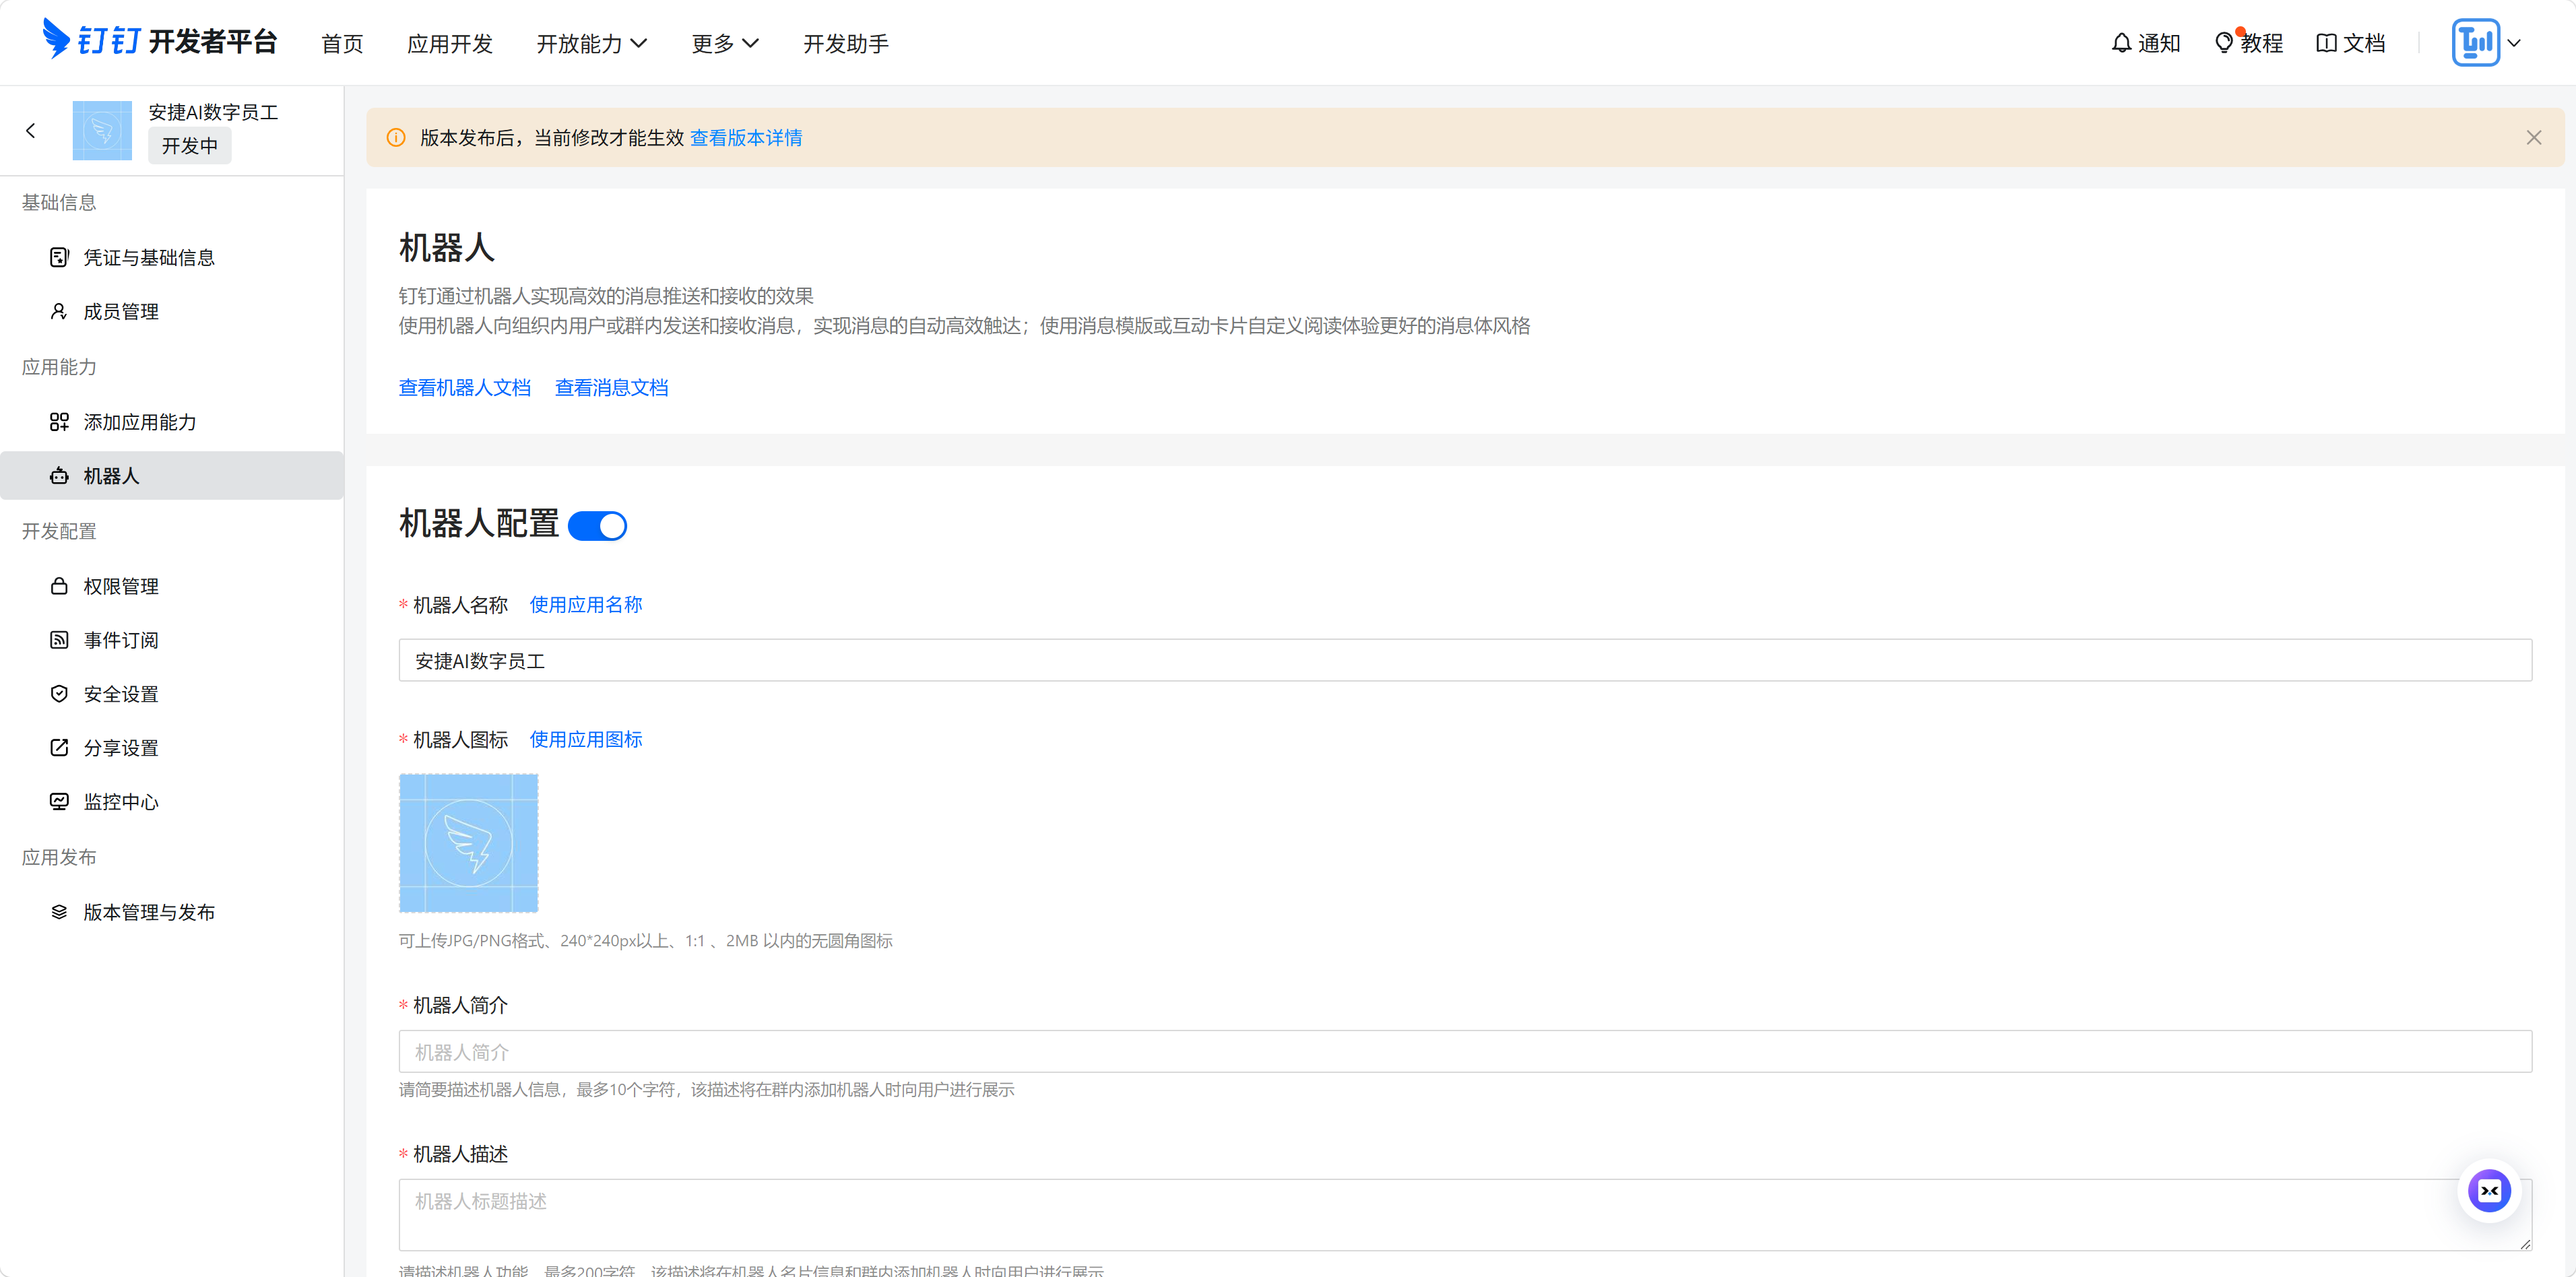Click the 开发中 status tag
This screenshot has height=1277, width=2576.
click(x=190, y=146)
